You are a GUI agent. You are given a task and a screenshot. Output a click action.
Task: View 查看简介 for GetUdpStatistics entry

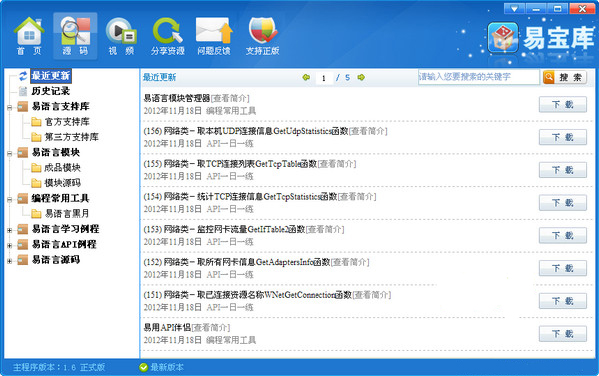click(x=368, y=131)
